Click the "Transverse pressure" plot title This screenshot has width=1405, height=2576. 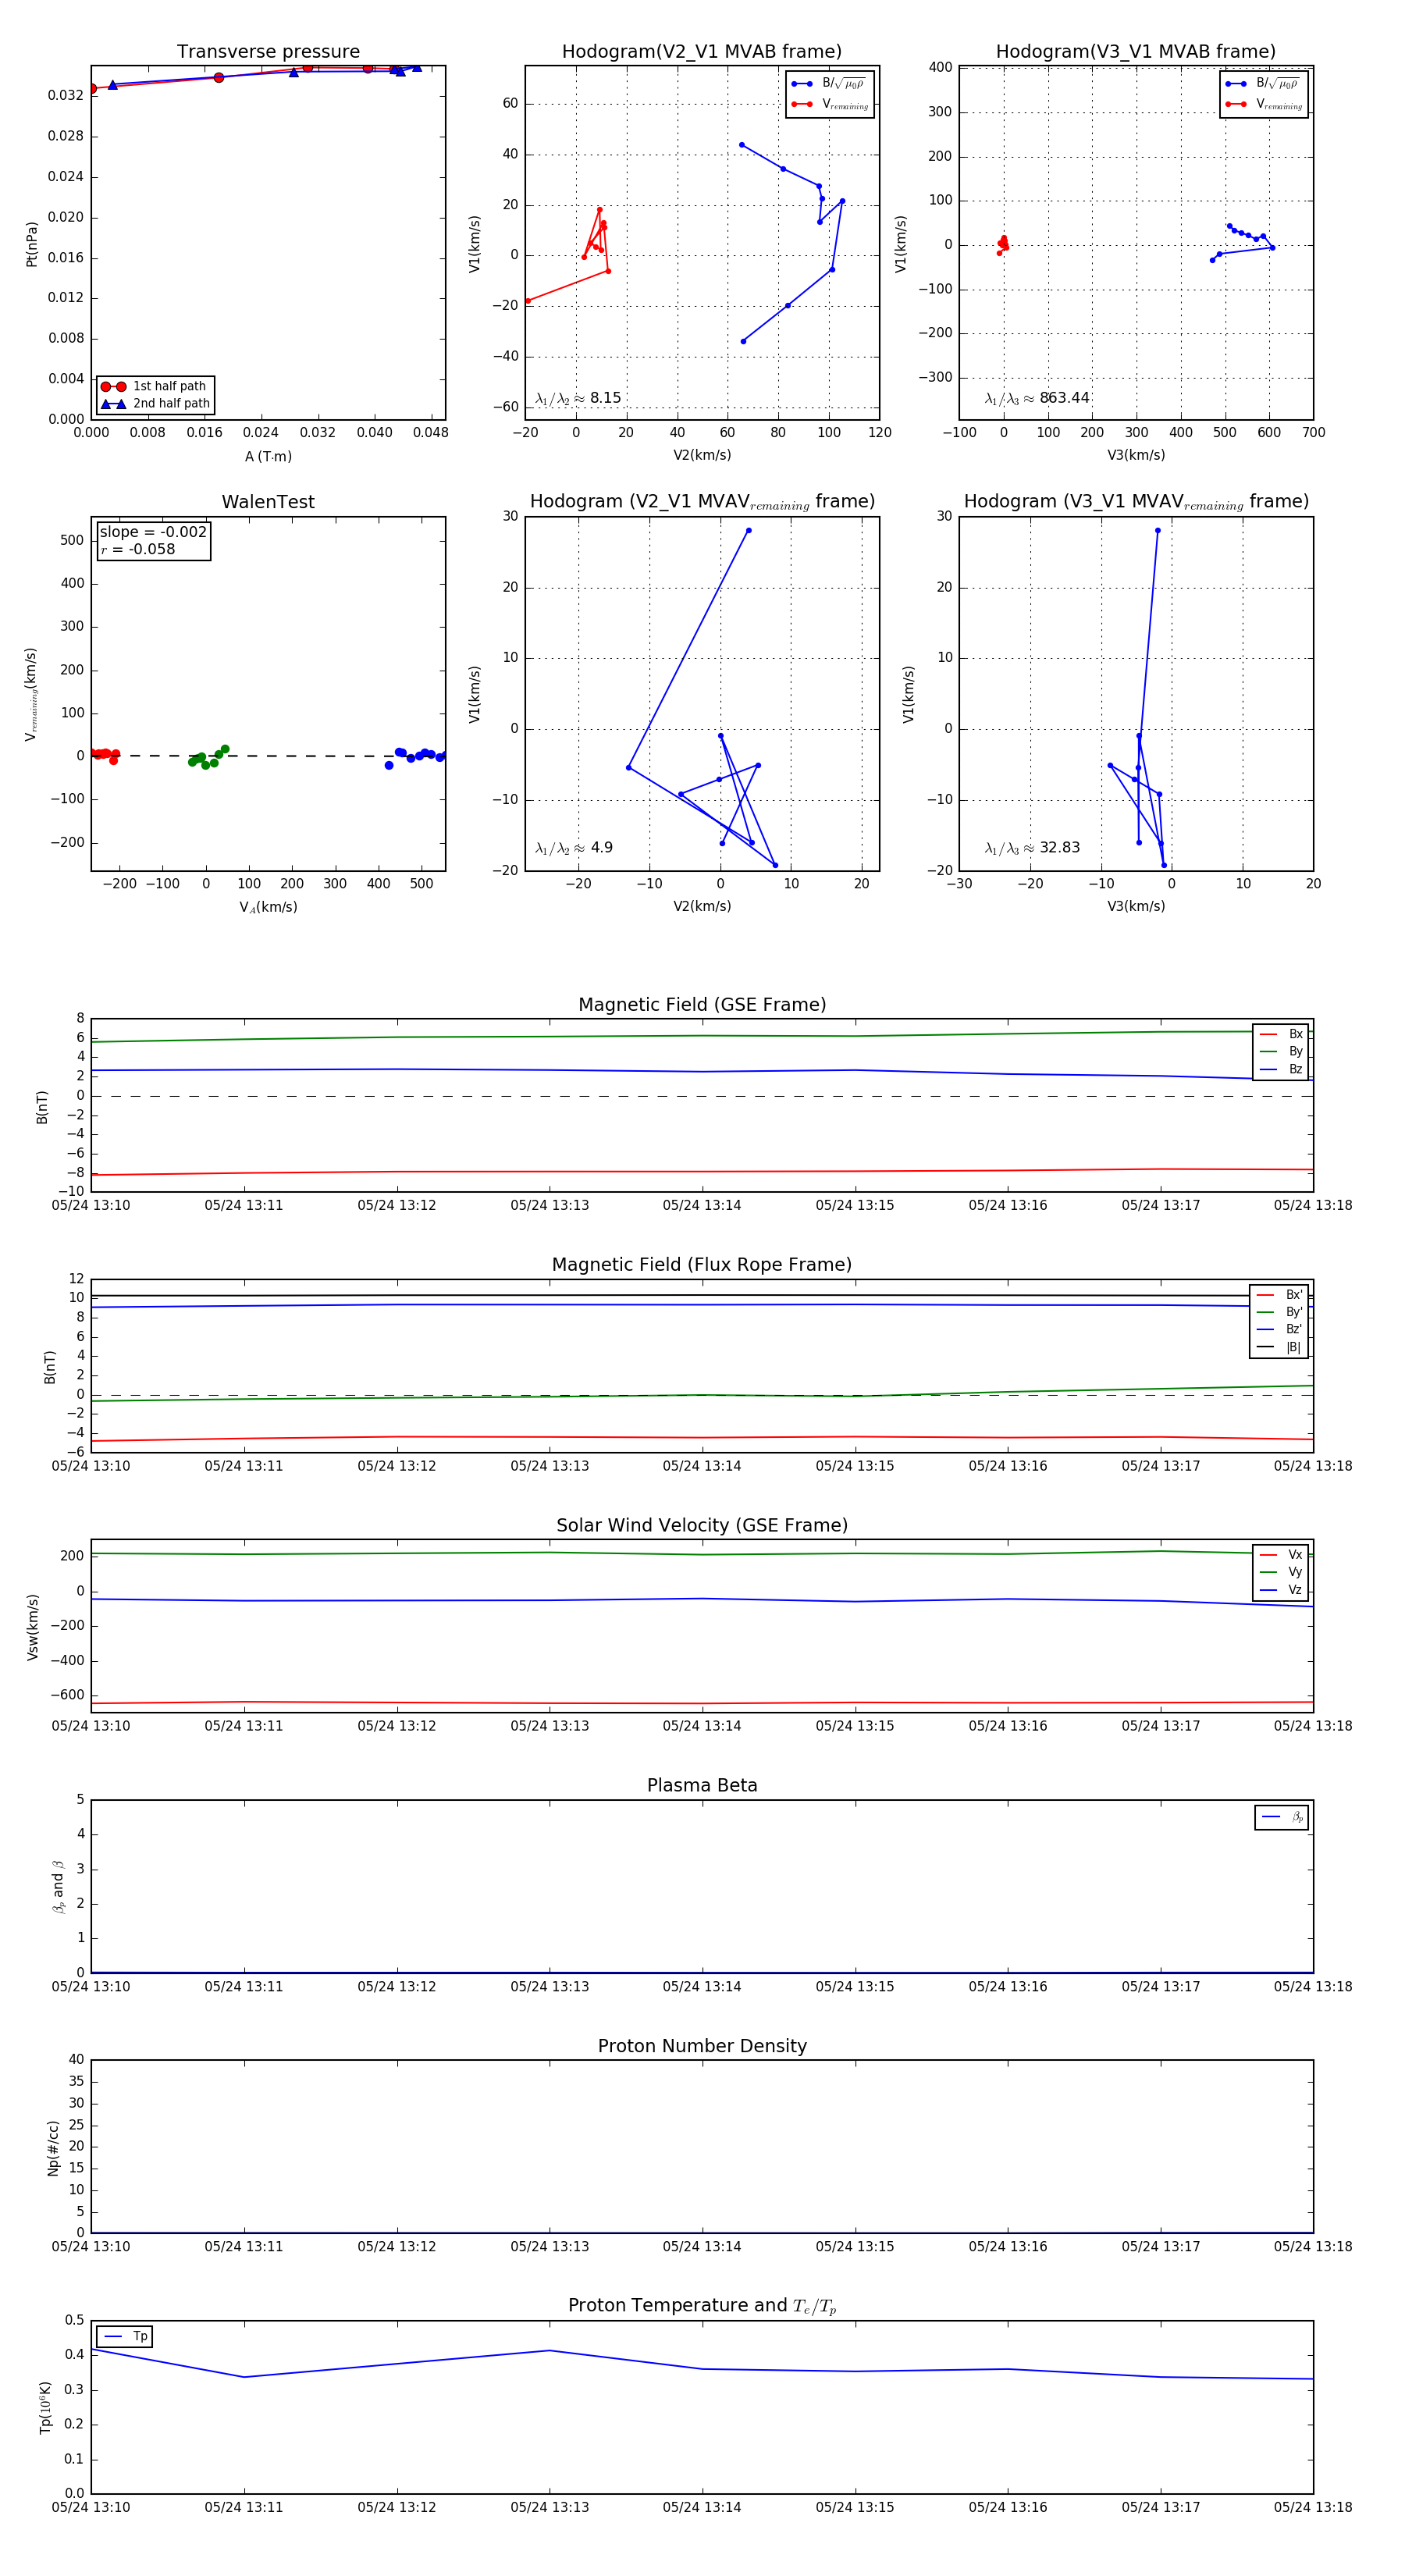268,52
